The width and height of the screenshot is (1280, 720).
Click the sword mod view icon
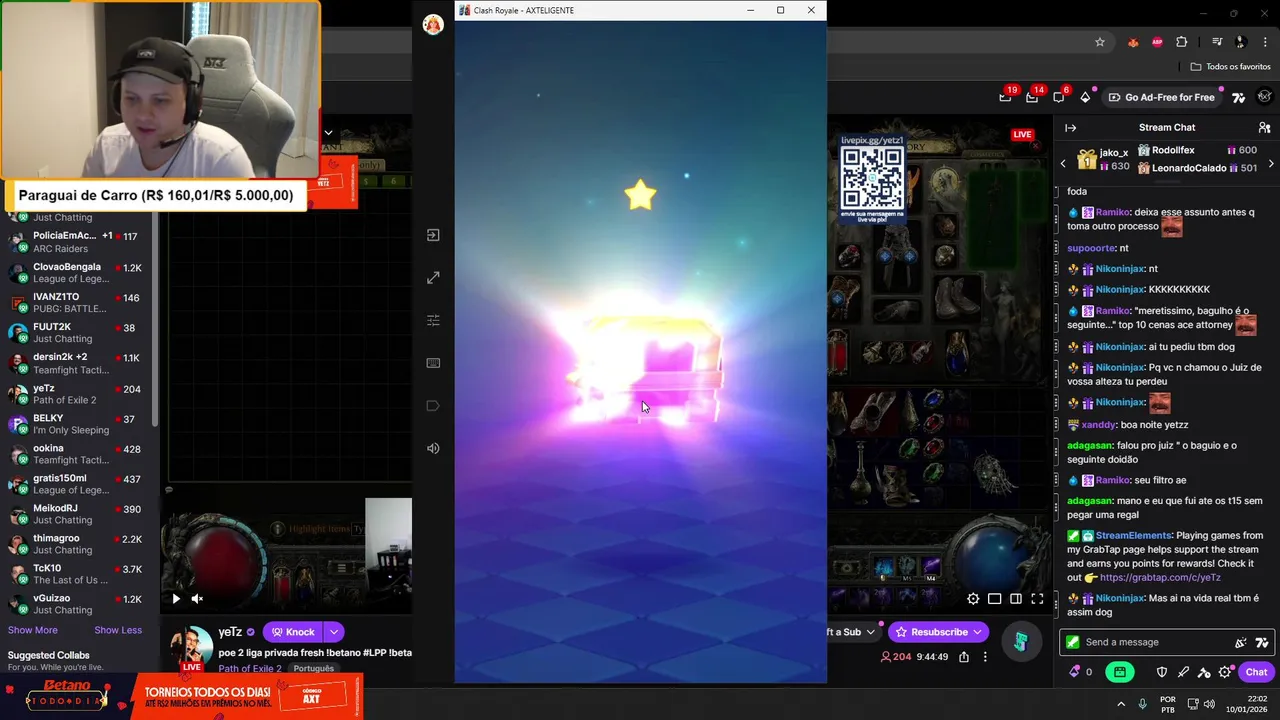1183,672
